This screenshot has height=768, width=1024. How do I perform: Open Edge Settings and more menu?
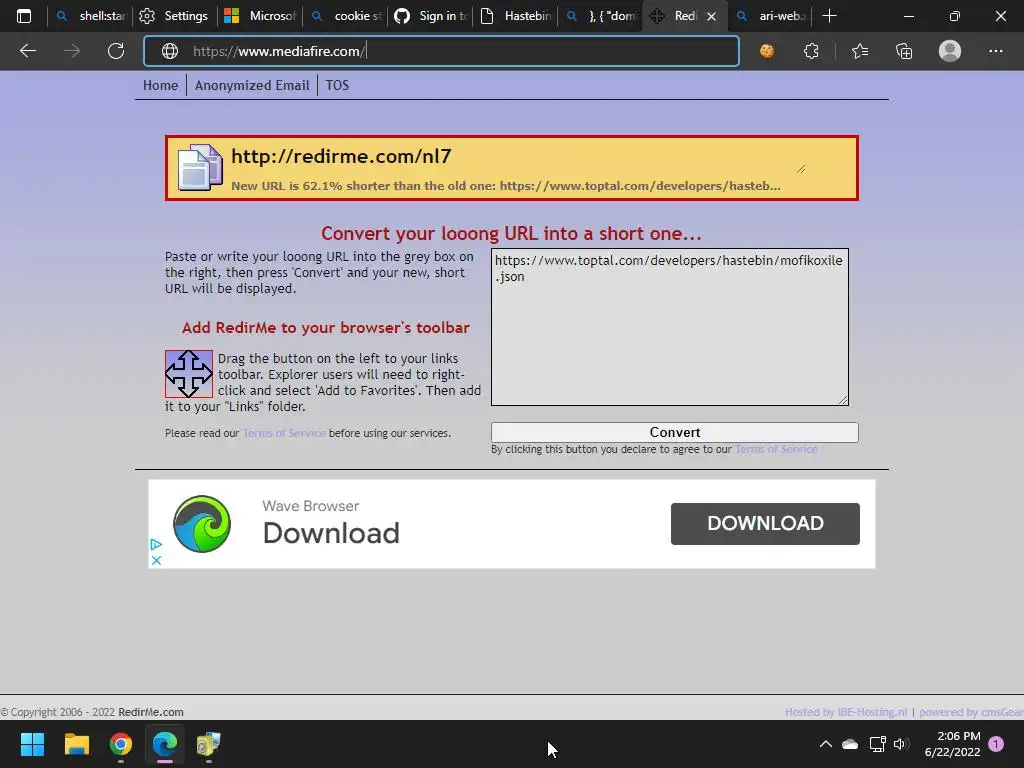[995, 51]
